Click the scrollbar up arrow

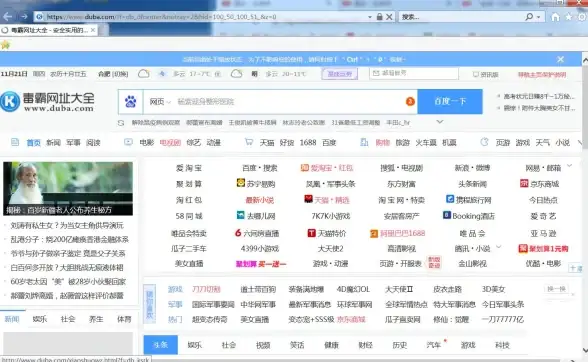pos(585,60)
